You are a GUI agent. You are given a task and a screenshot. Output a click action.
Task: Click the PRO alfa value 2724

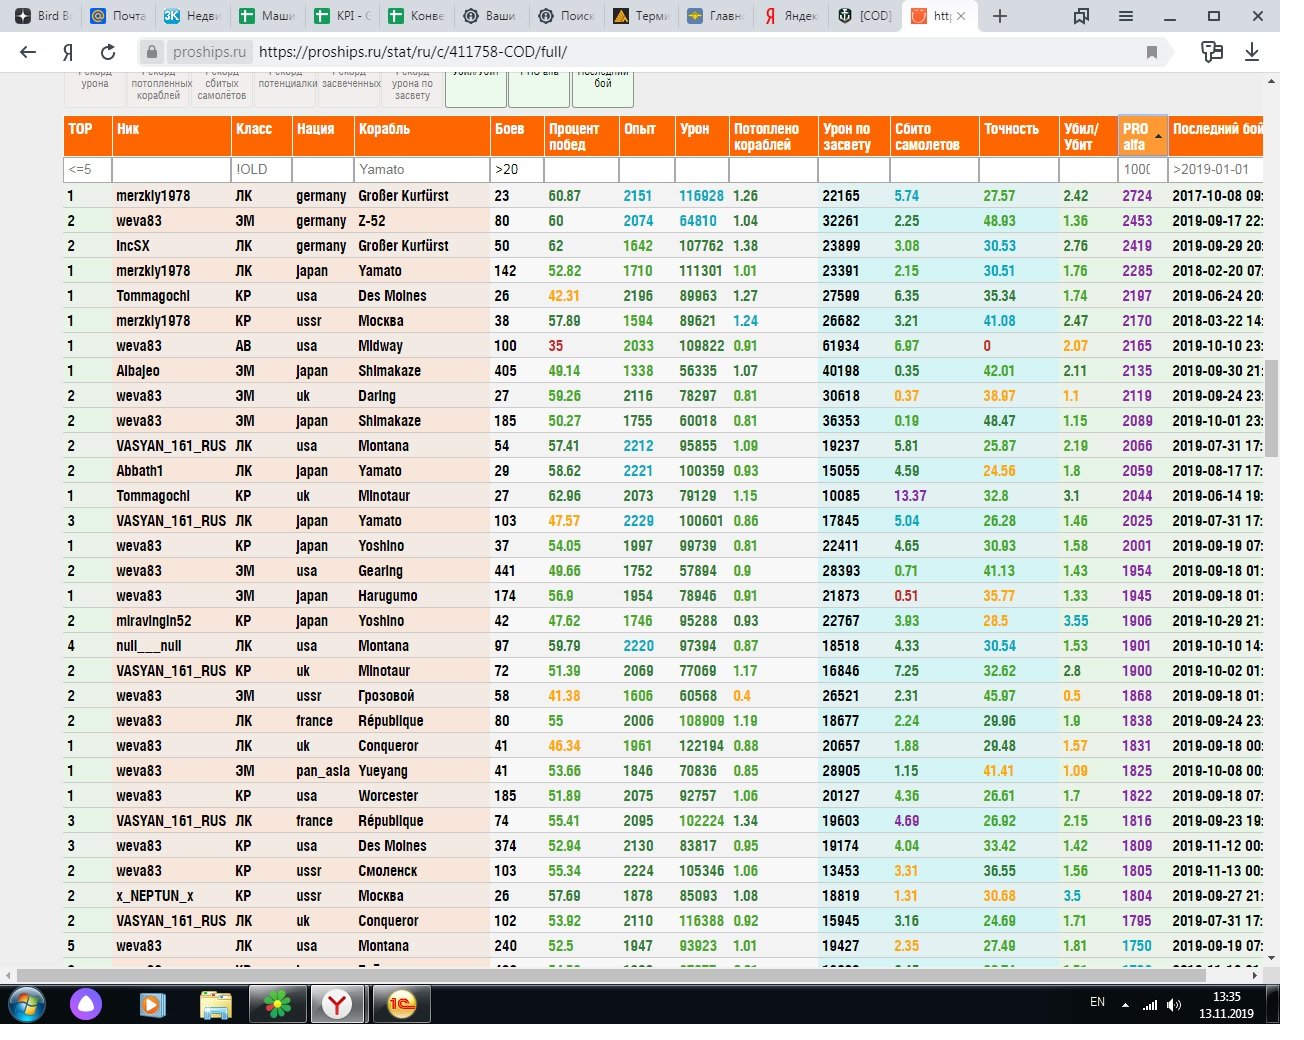(1137, 196)
